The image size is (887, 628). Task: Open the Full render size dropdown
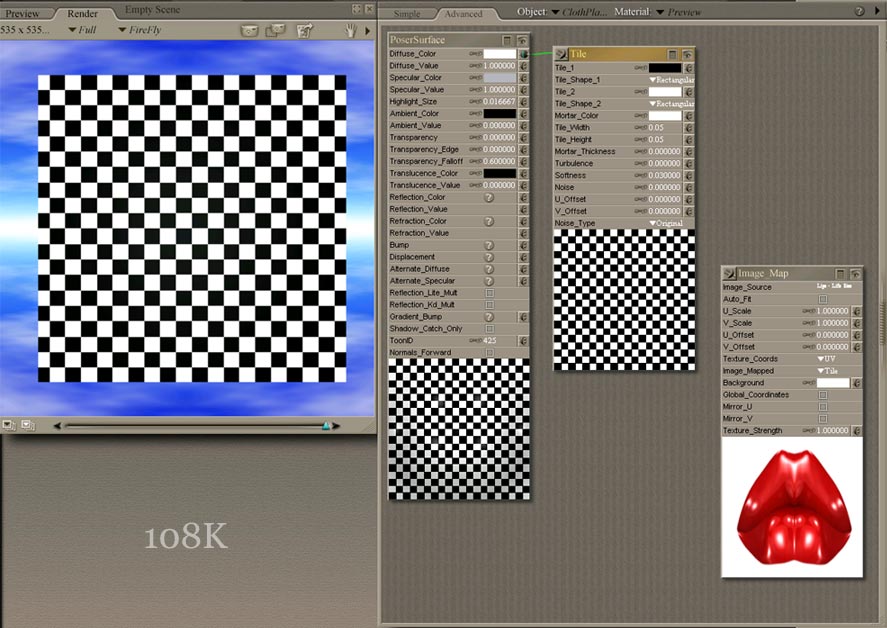click(x=82, y=30)
